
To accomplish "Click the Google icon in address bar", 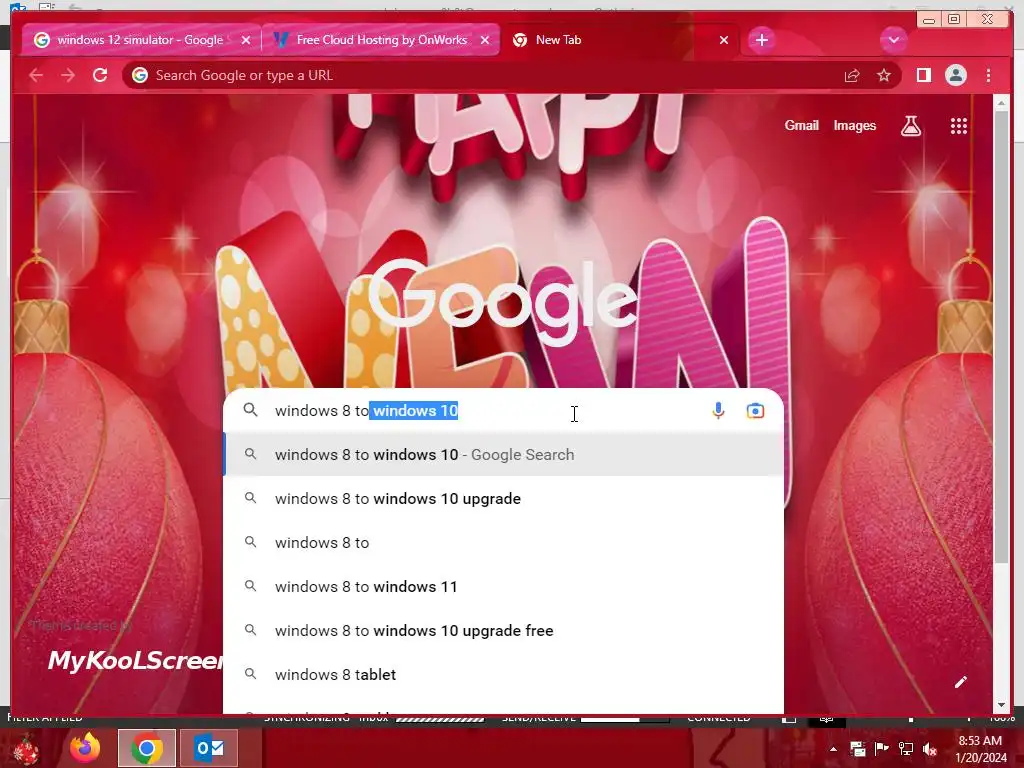I will tap(140, 76).
